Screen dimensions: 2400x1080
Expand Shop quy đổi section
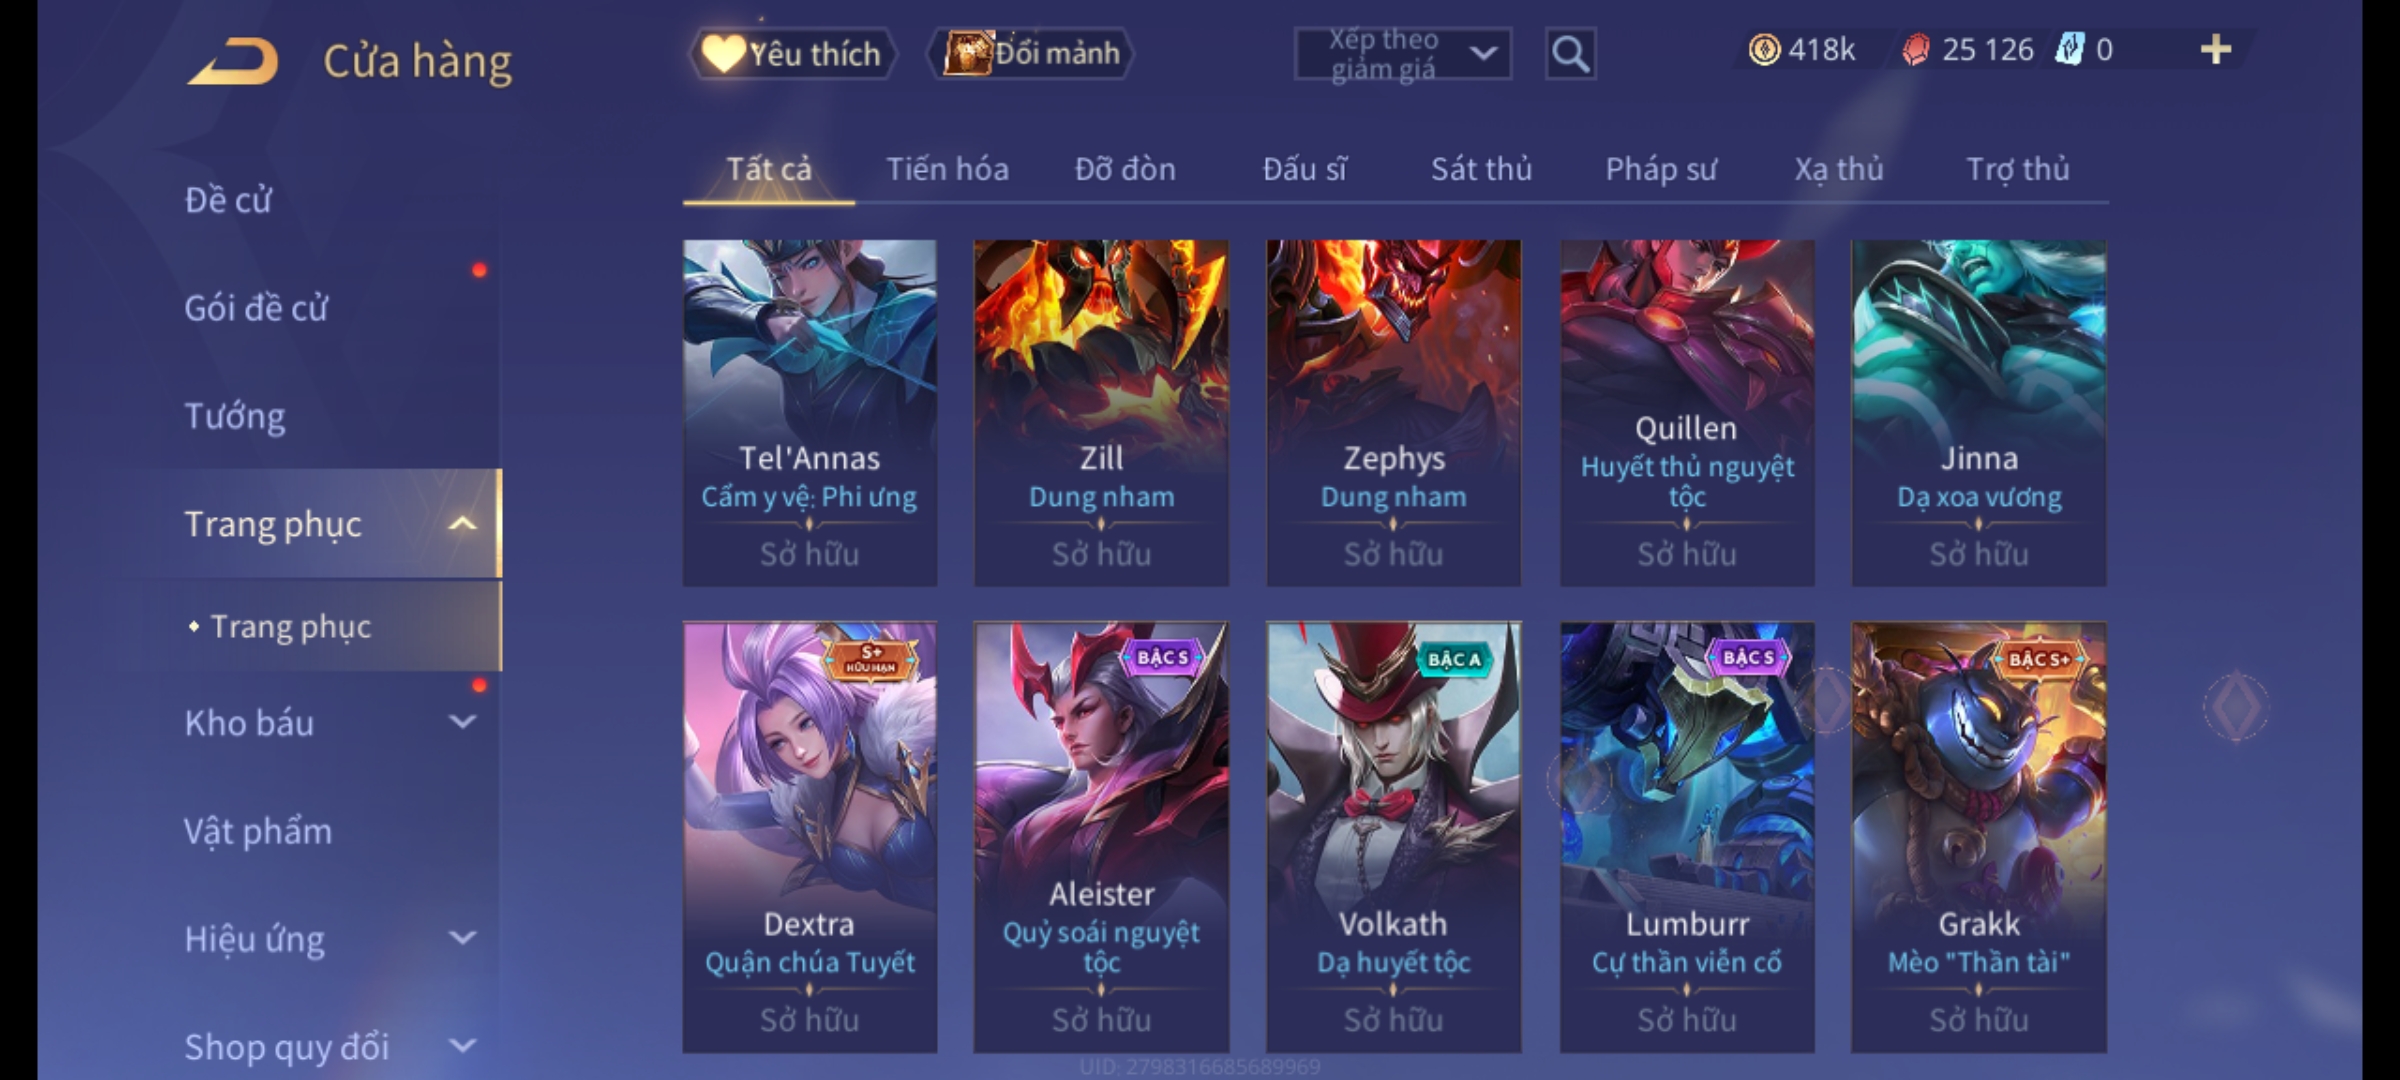click(462, 1046)
